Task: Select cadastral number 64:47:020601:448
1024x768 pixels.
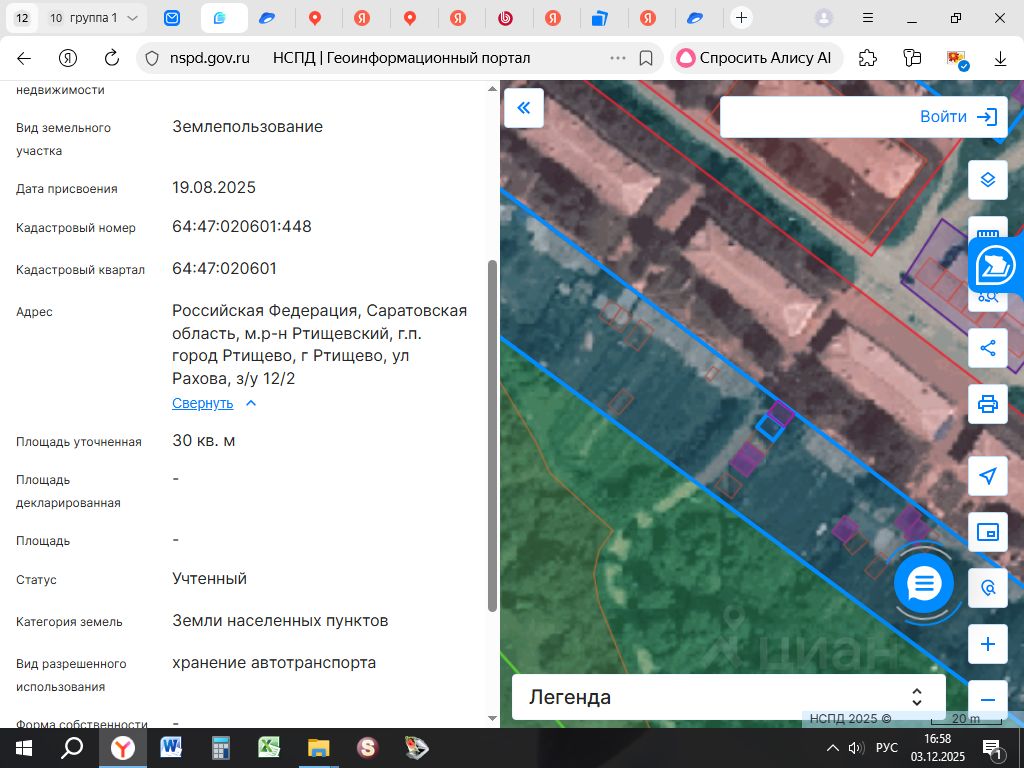Action: click(242, 227)
